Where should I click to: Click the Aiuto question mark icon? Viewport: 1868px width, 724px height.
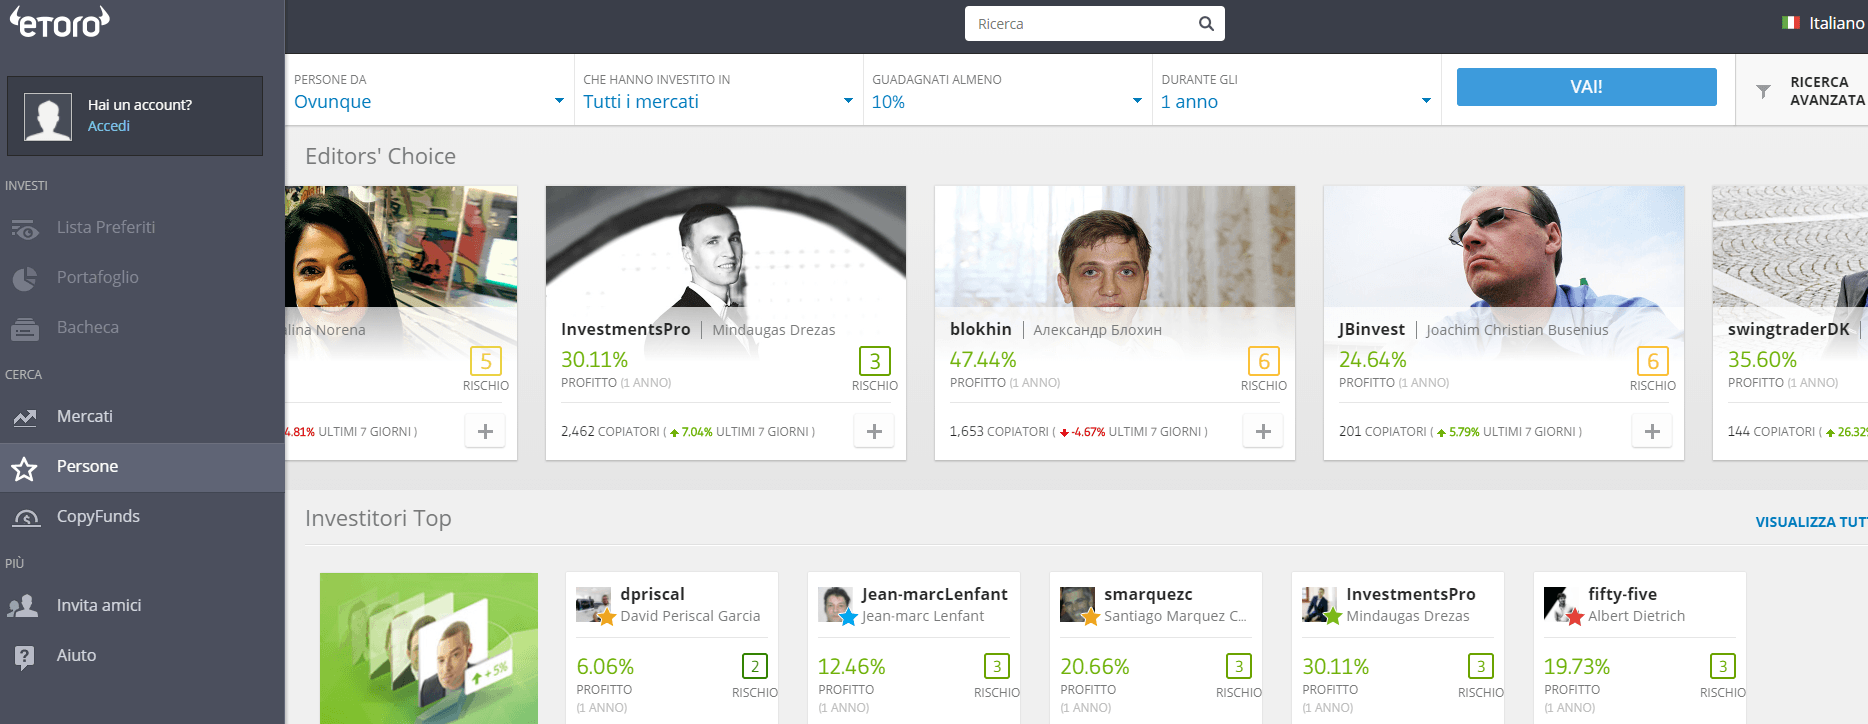[x=24, y=657]
